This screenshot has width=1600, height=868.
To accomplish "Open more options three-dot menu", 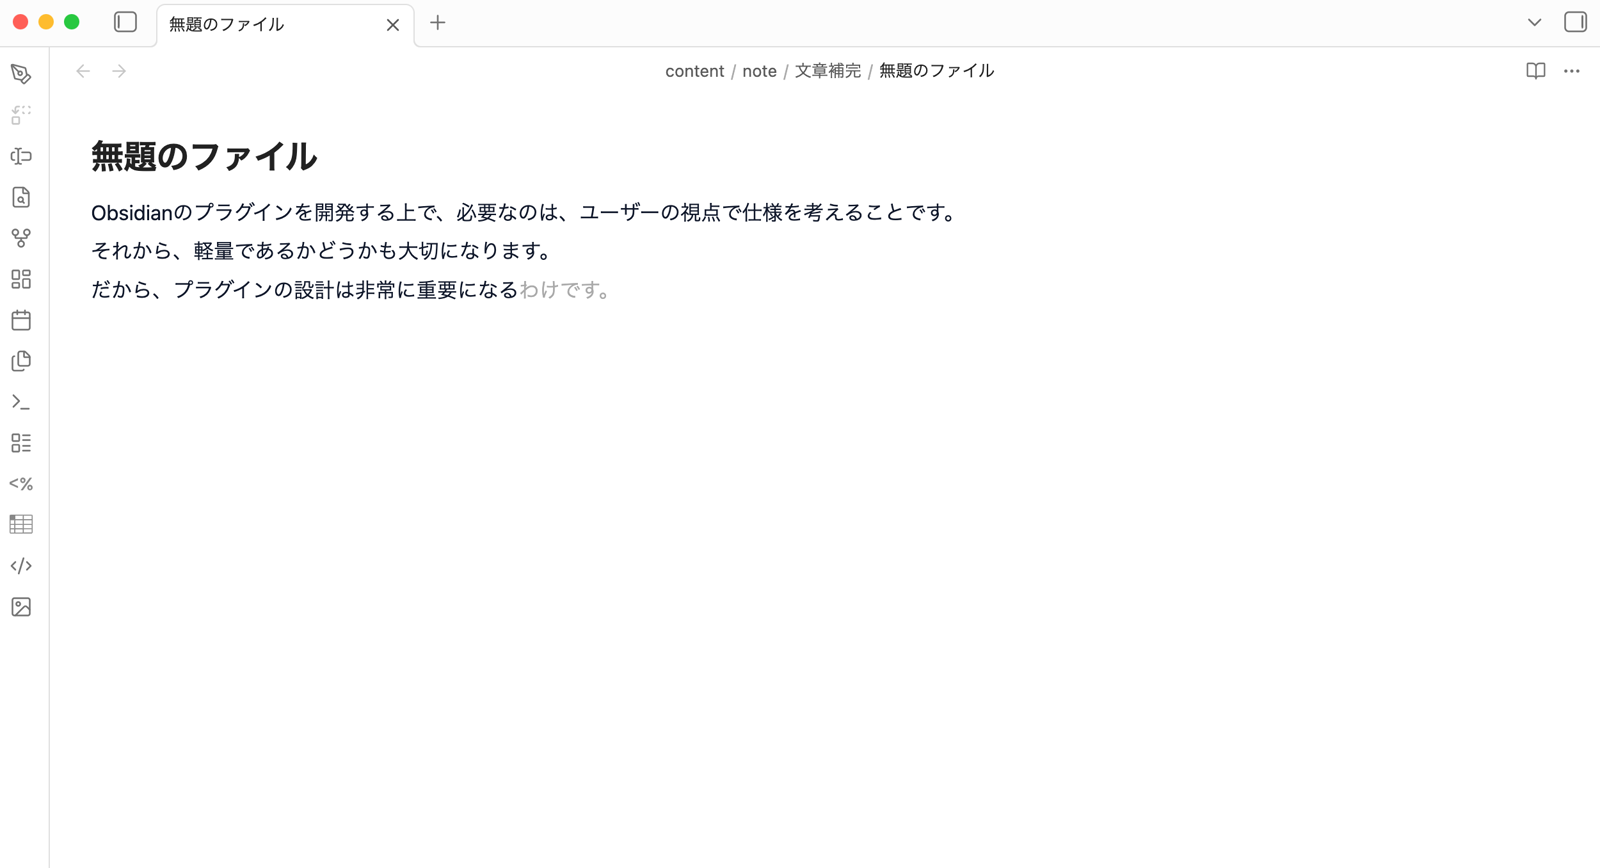I will coord(1572,71).
